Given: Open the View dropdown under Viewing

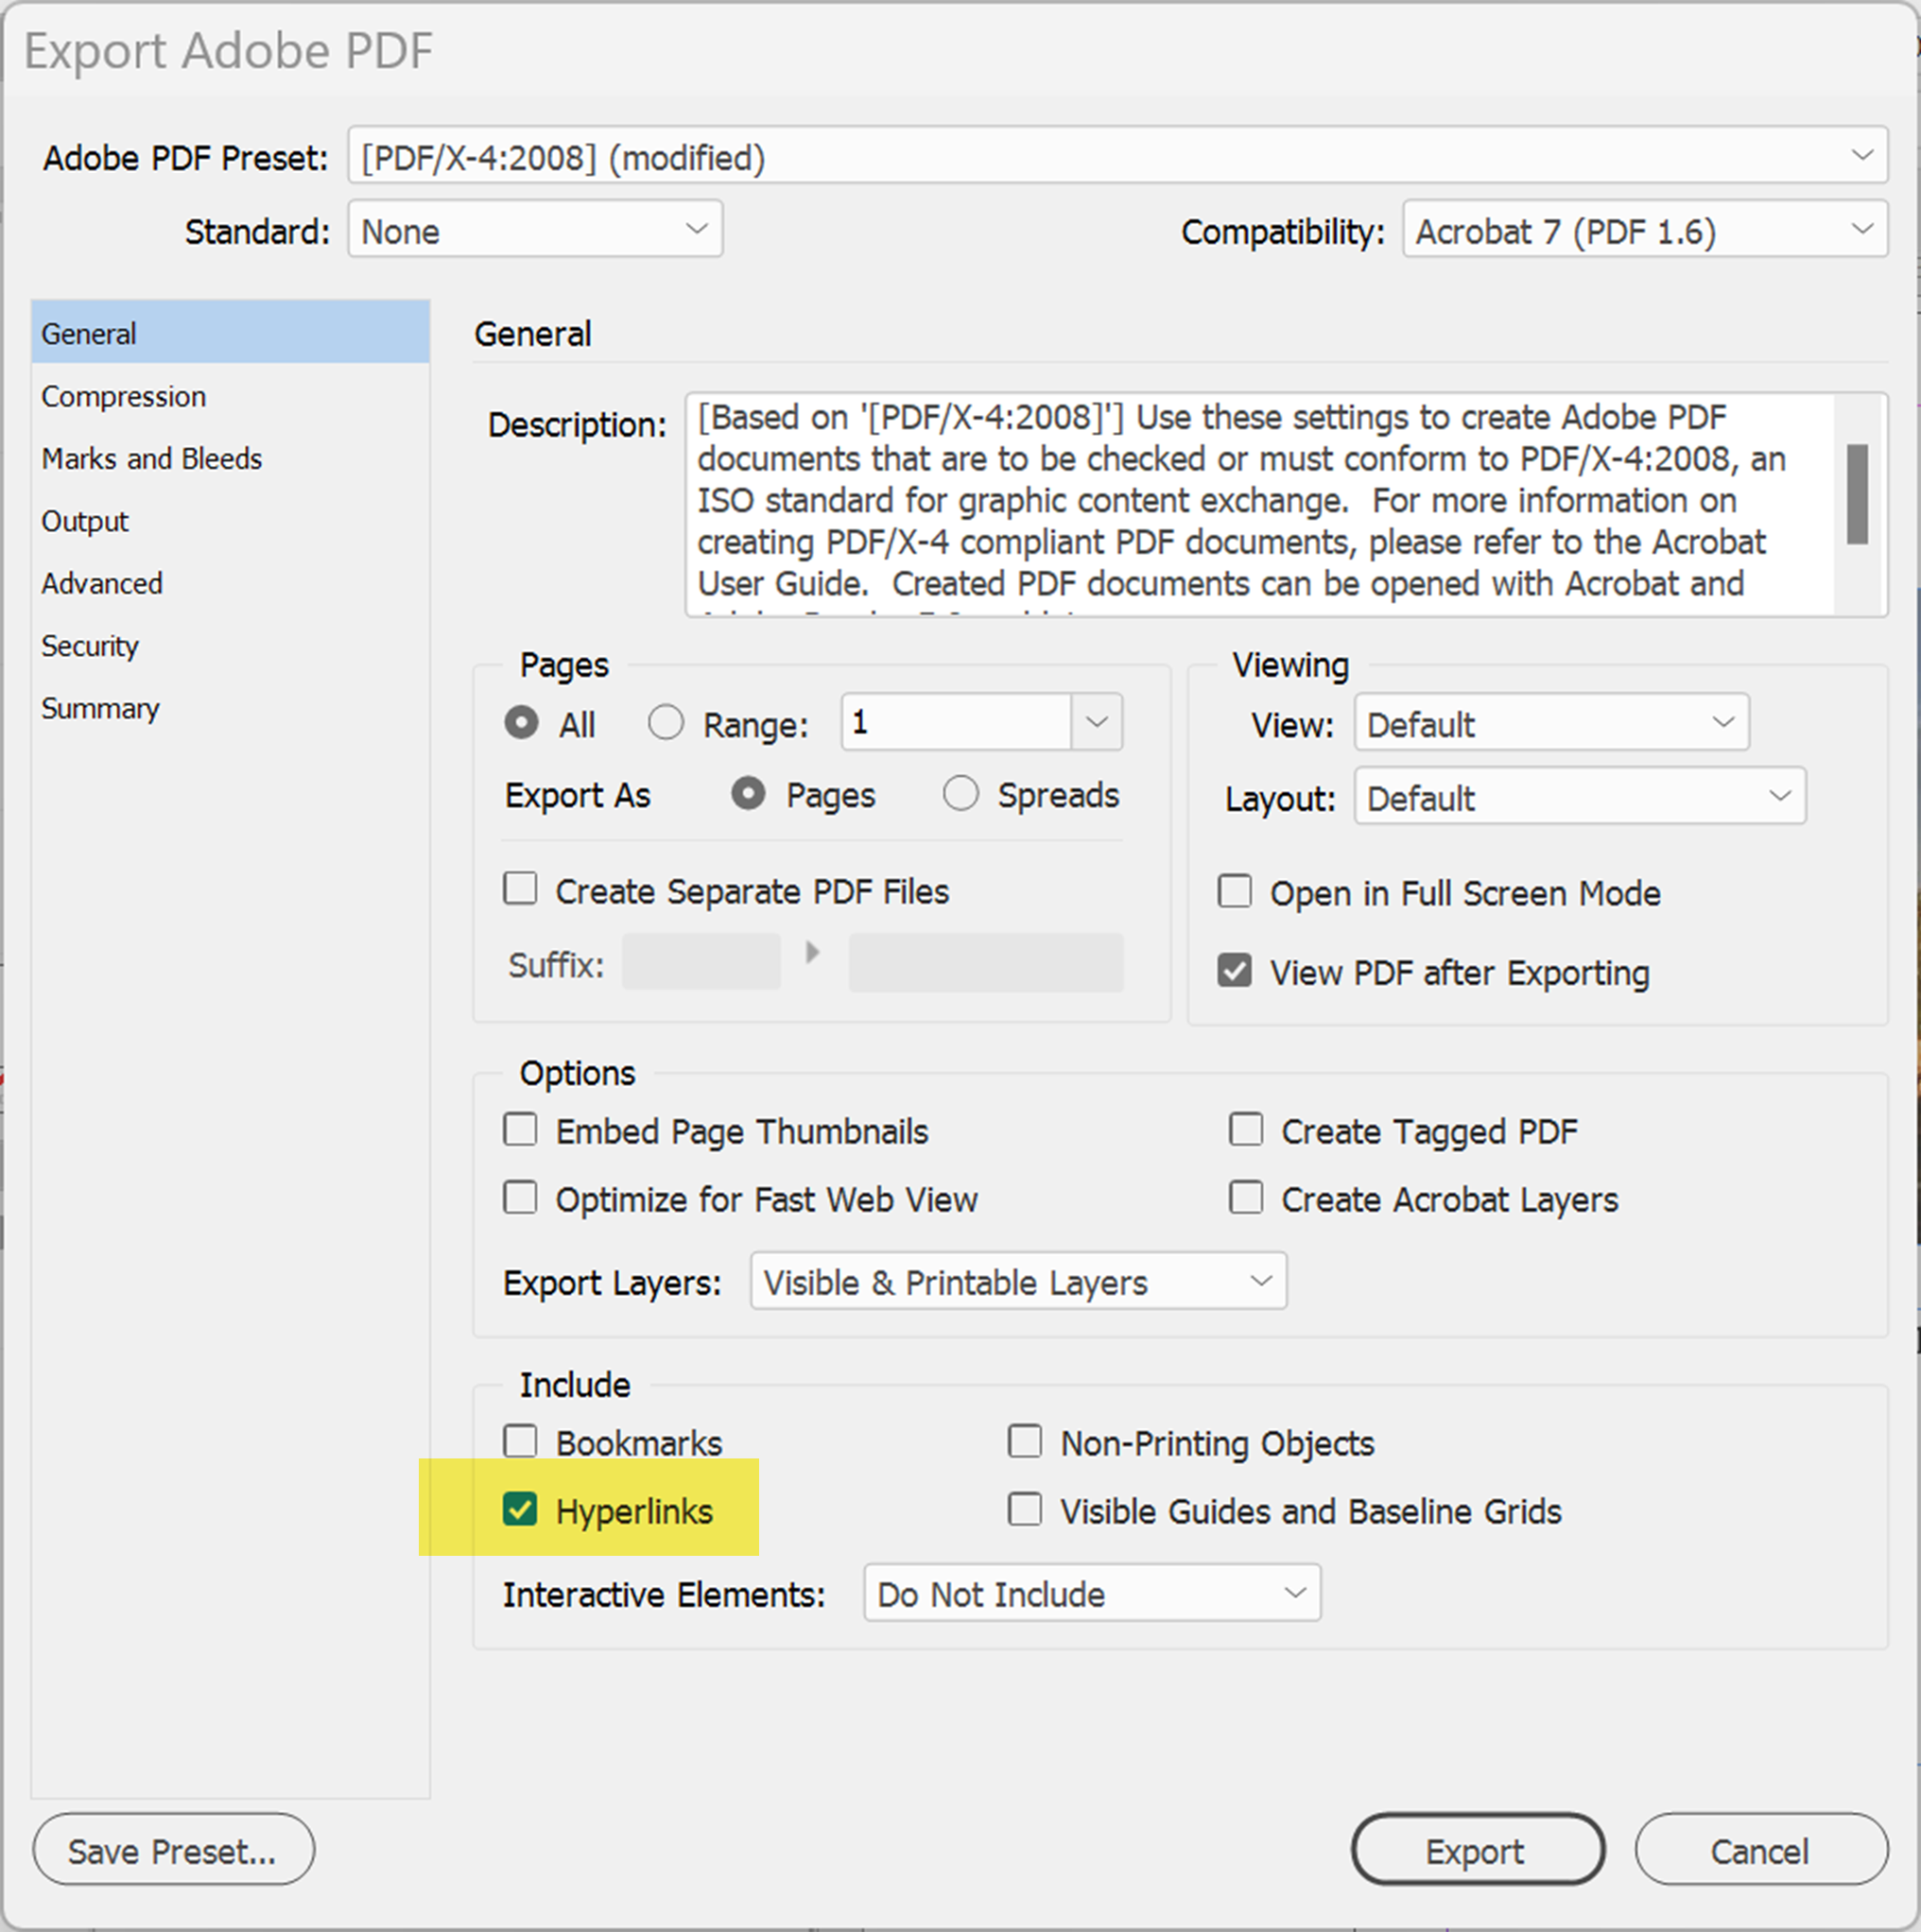Looking at the screenshot, I should tap(1550, 723).
